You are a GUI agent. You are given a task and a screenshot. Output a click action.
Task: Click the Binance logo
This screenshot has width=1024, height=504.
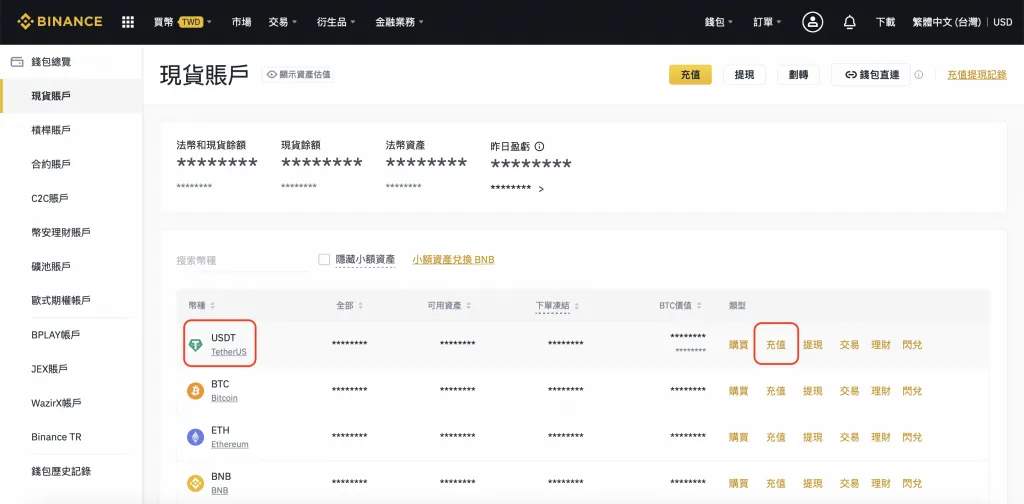(60, 21)
